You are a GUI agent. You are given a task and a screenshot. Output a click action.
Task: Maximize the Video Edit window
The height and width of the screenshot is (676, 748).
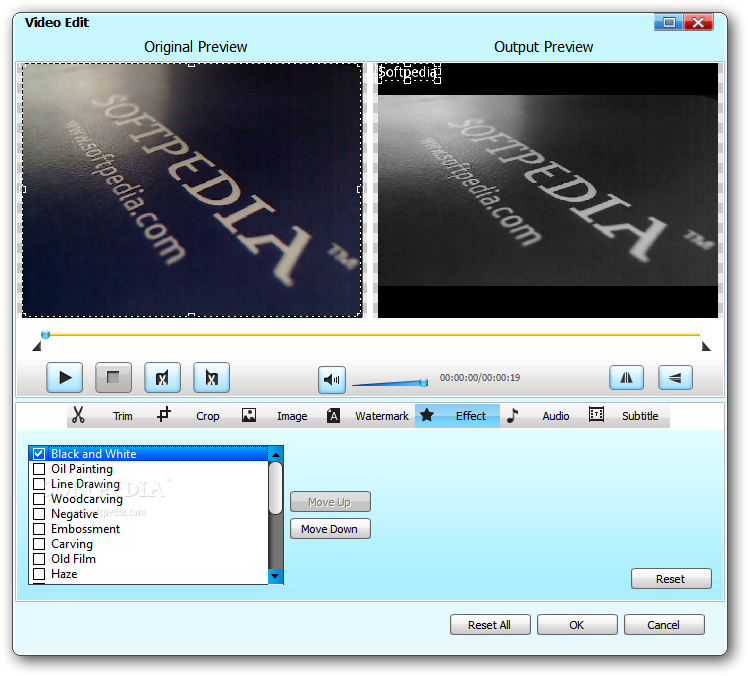(x=669, y=22)
